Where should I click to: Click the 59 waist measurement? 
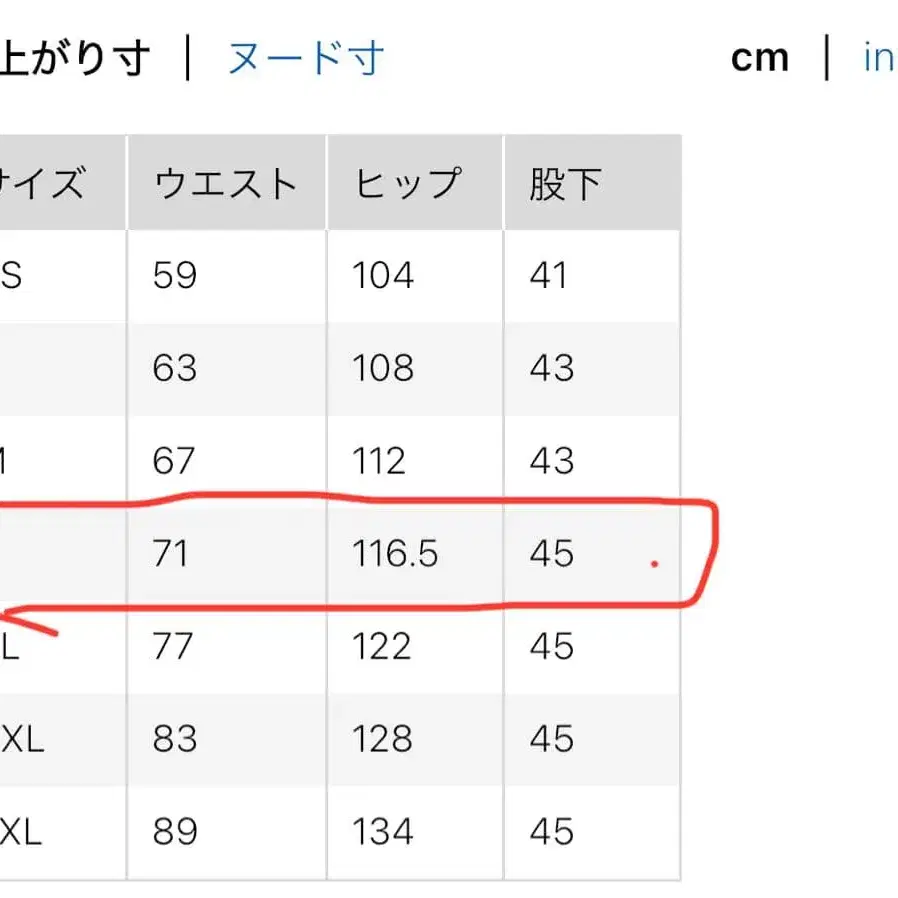(171, 275)
